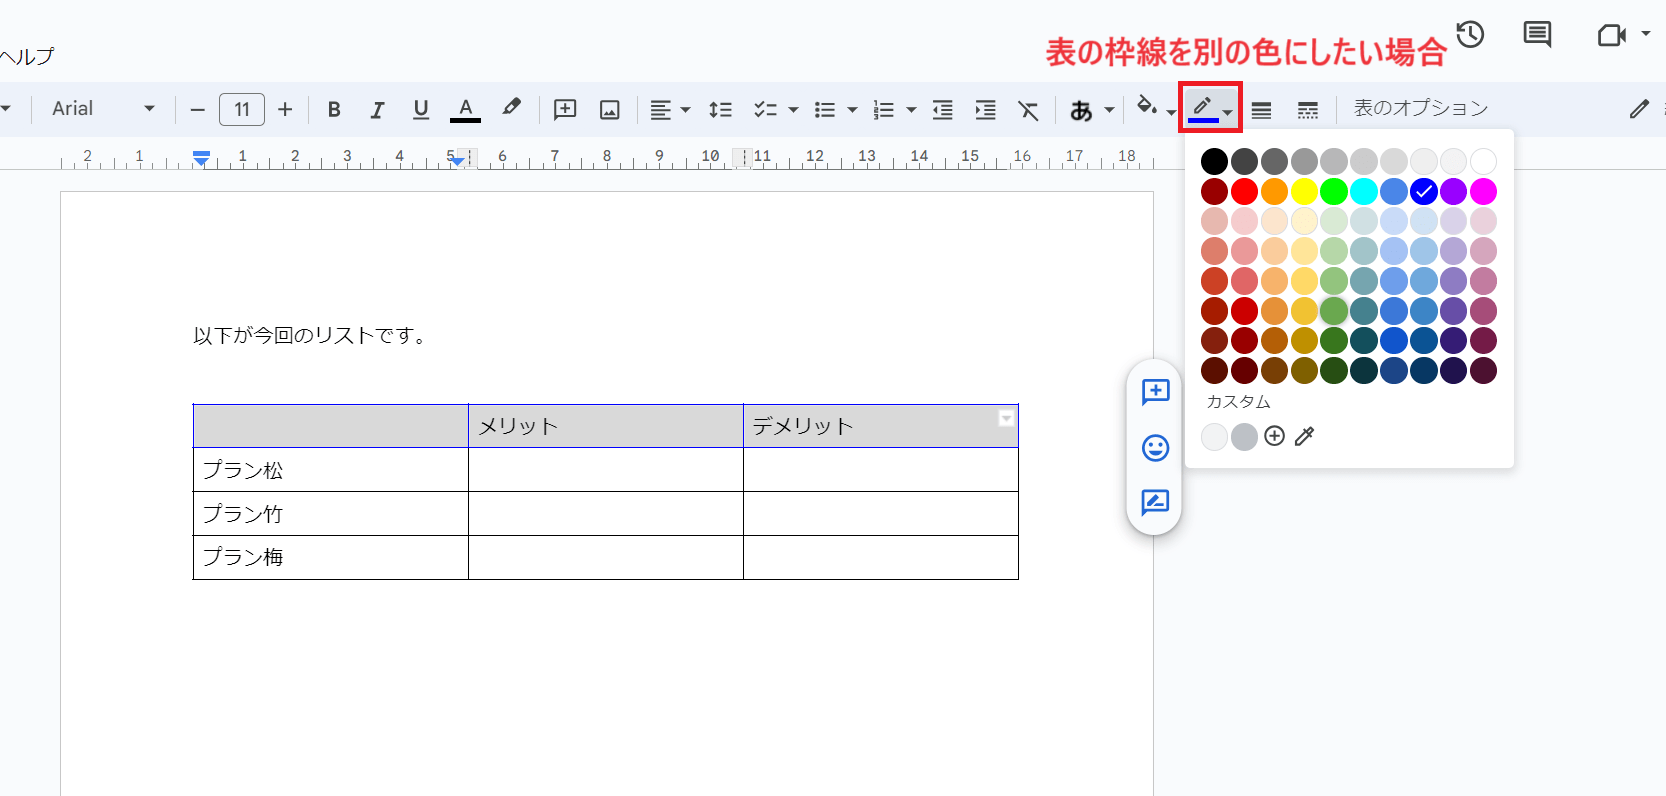The width and height of the screenshot is (1666, 796).
Task: Open the Arial font dropdown
Action: coord(103,109)
